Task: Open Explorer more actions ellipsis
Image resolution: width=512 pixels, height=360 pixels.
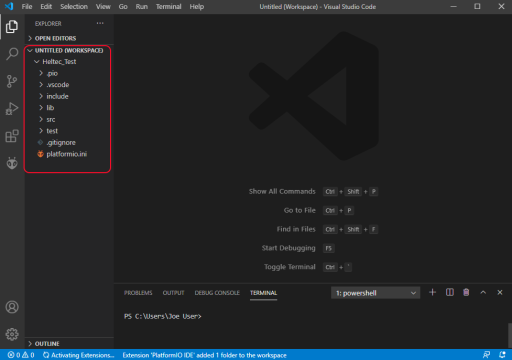Action: 100,23
